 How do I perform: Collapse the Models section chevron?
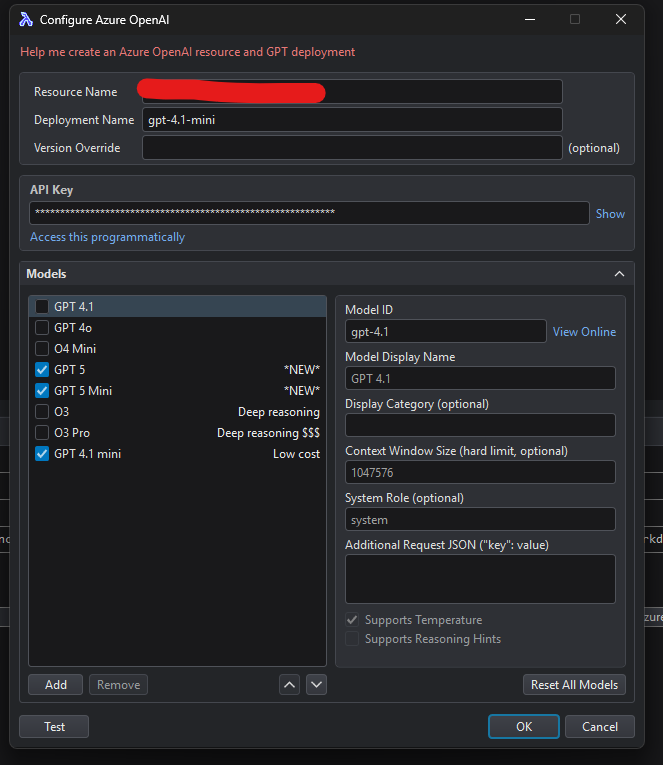[x=619, y=274]
